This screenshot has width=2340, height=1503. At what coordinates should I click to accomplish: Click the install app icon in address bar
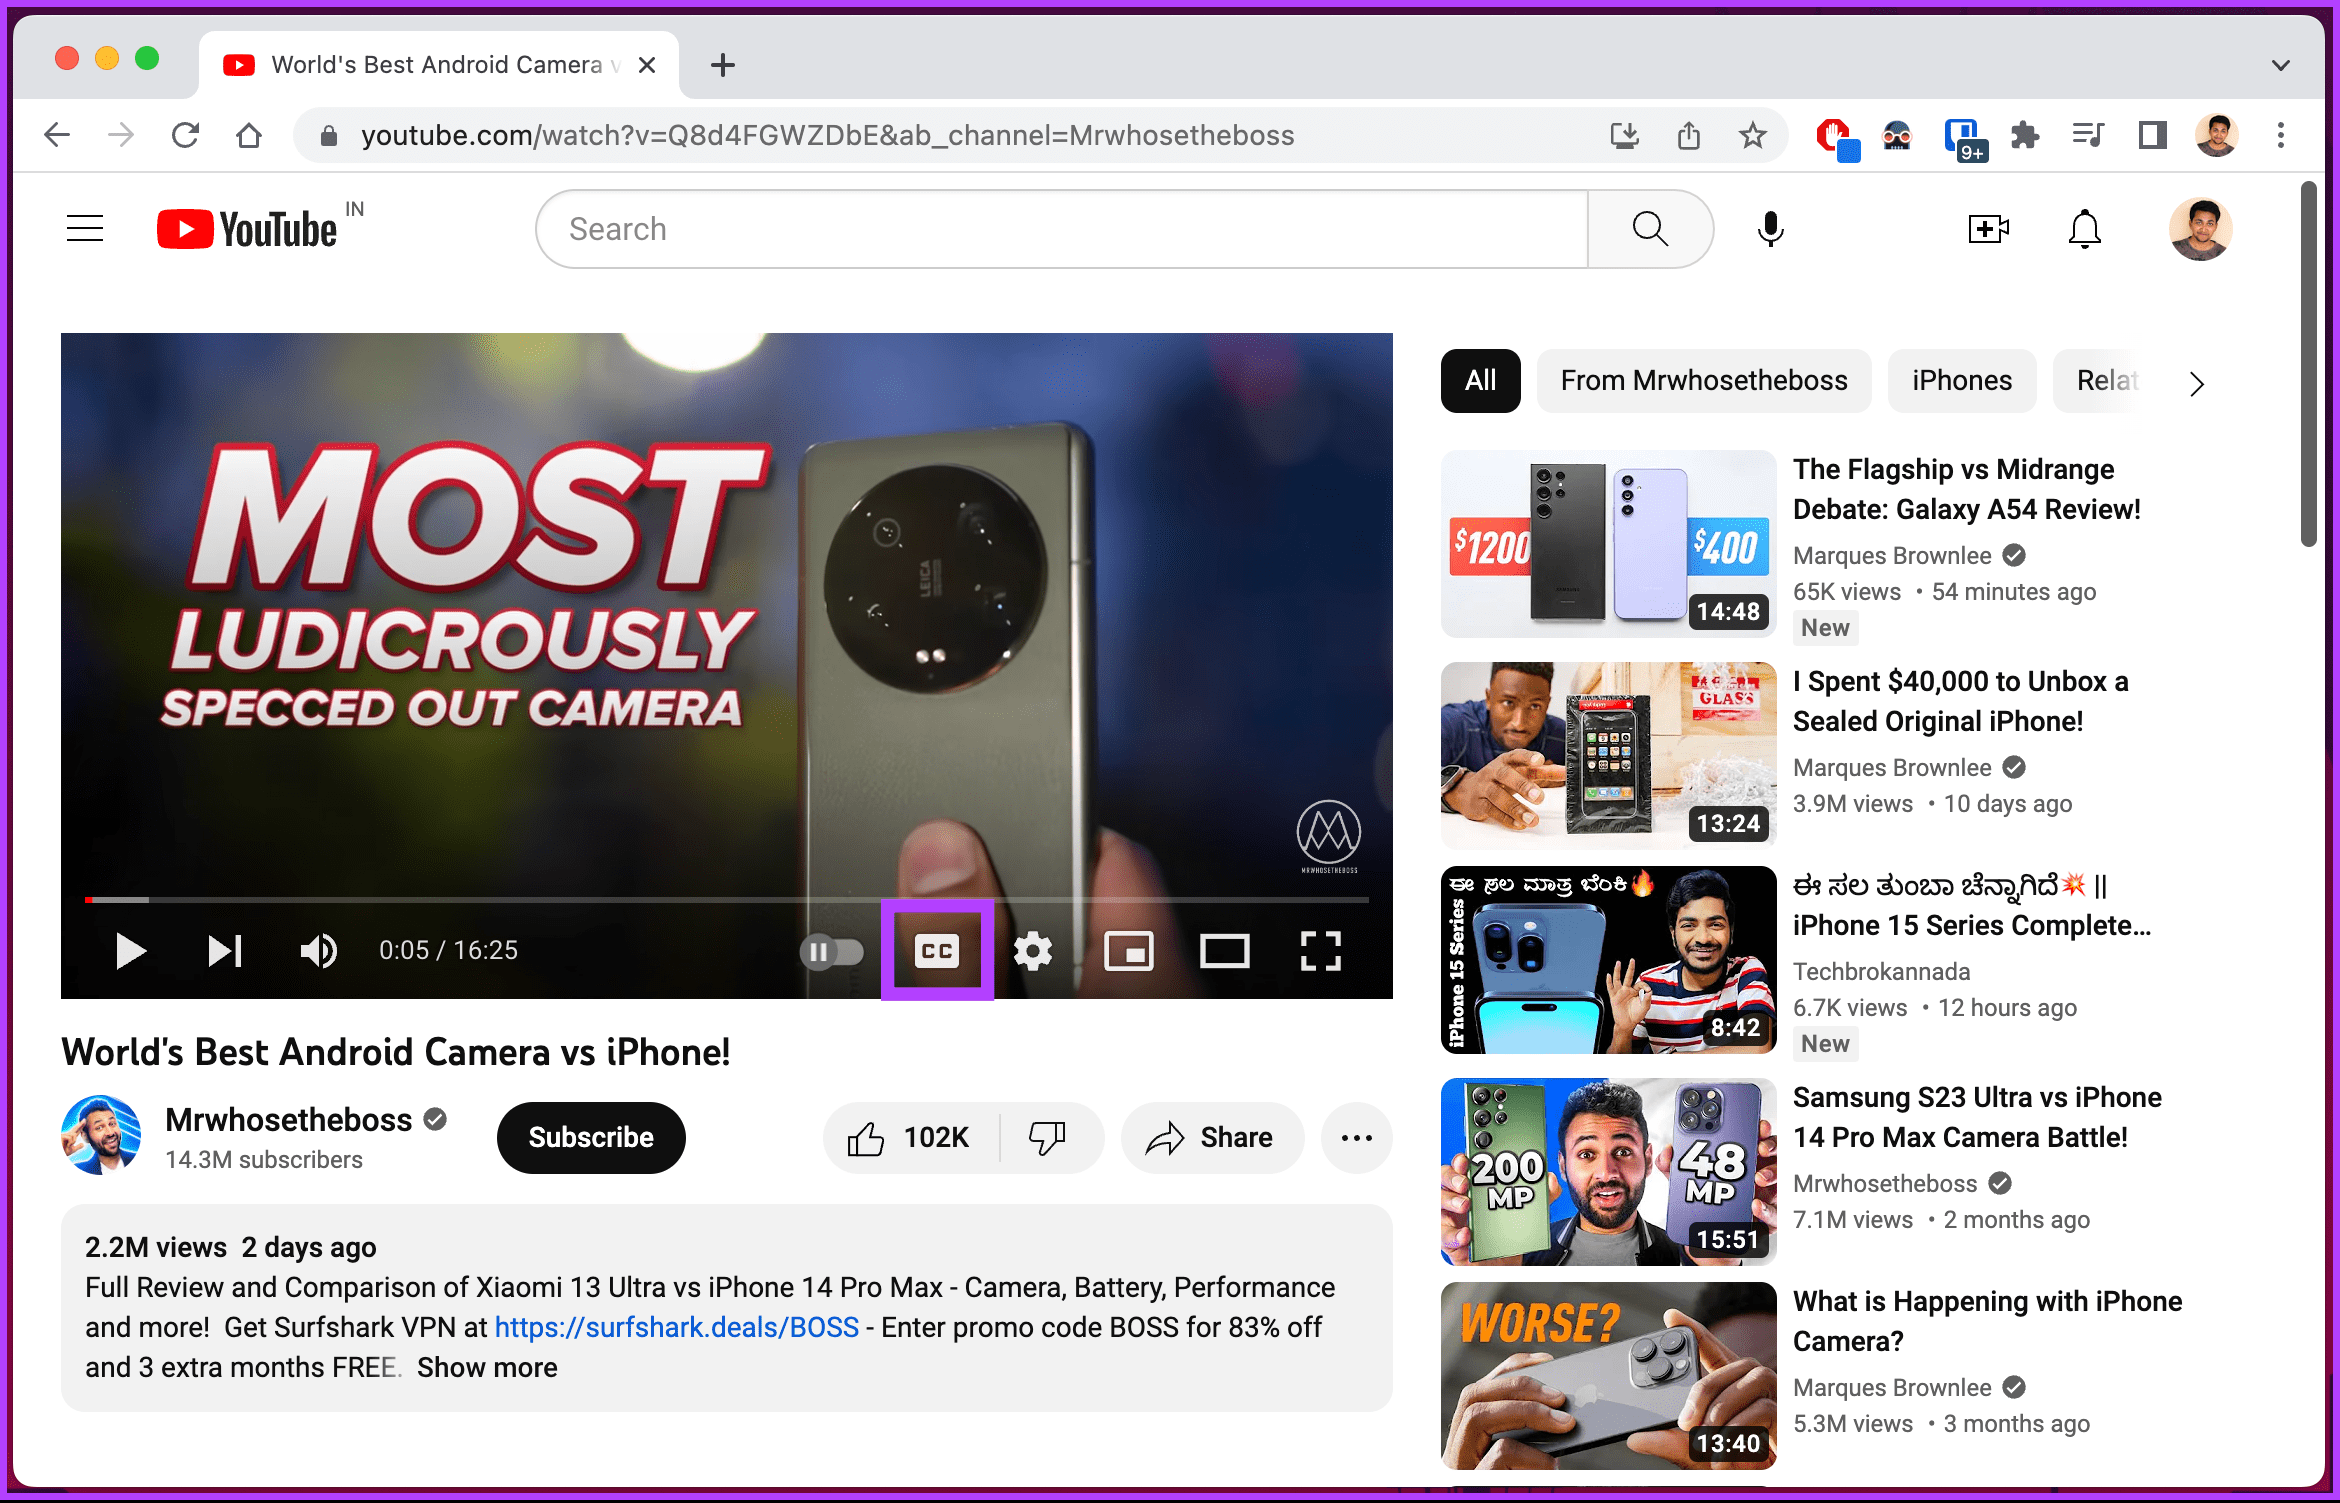pyautogui.click(x=1625, y=135)
